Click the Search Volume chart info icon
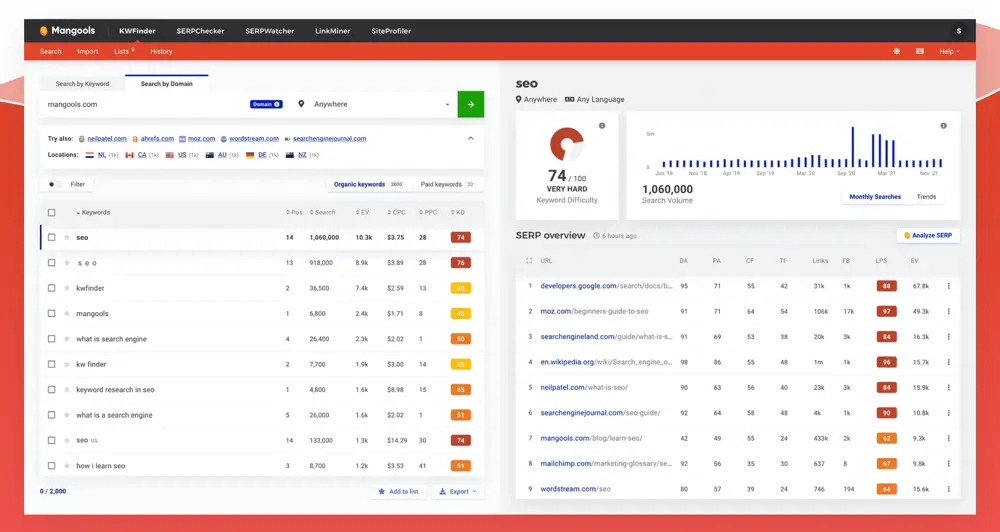The width and height of the screenshot is (1000, 532). [x=943, y=126]
